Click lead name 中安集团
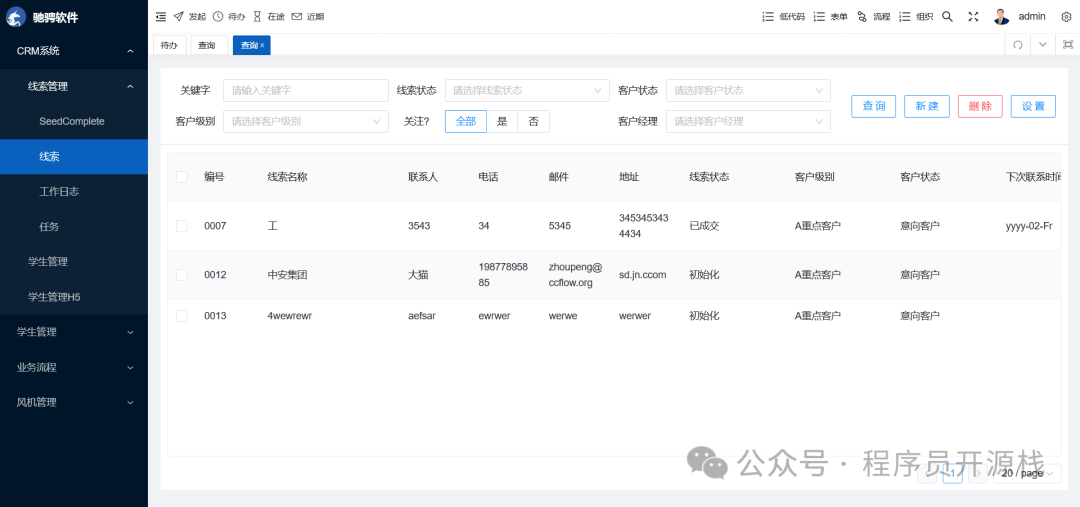Image resolution: width=1080 pixels, height=507 pixels. click(x=287, y=275)
